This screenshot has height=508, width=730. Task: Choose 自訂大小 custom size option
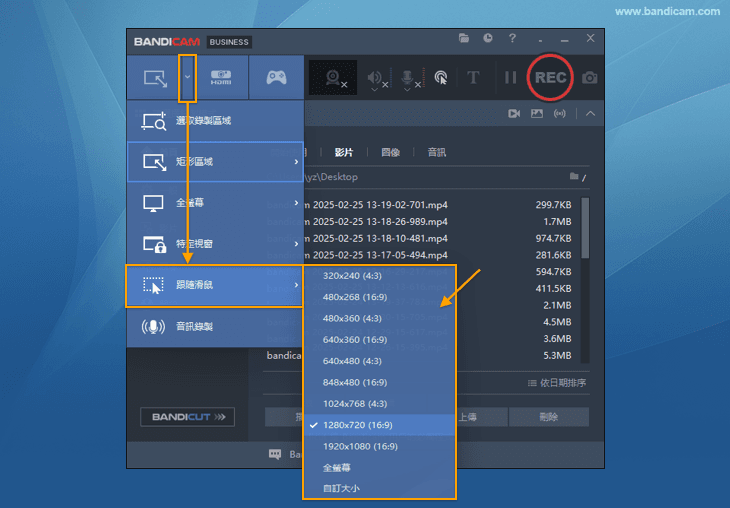click(x=379, y=488)
